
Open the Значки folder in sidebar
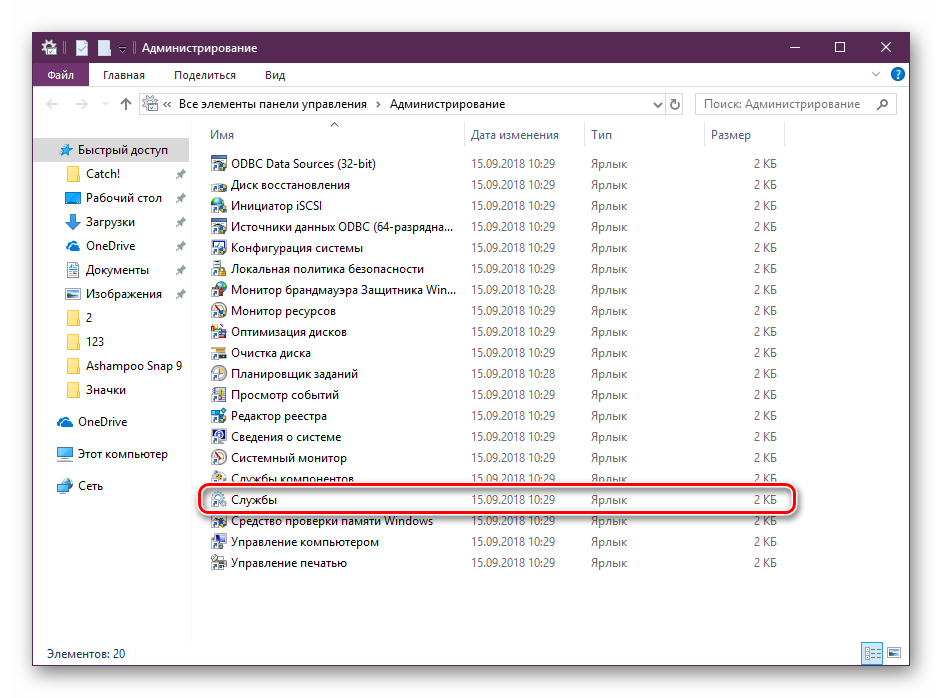106,390
